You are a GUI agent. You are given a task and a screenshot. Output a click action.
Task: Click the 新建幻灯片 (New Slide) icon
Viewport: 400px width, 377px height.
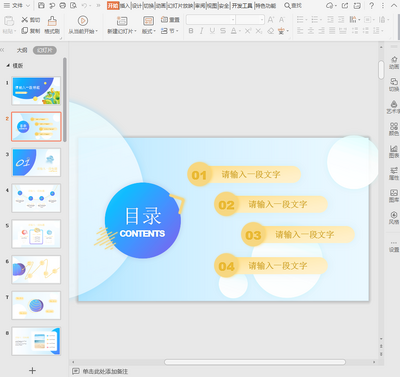122,21
